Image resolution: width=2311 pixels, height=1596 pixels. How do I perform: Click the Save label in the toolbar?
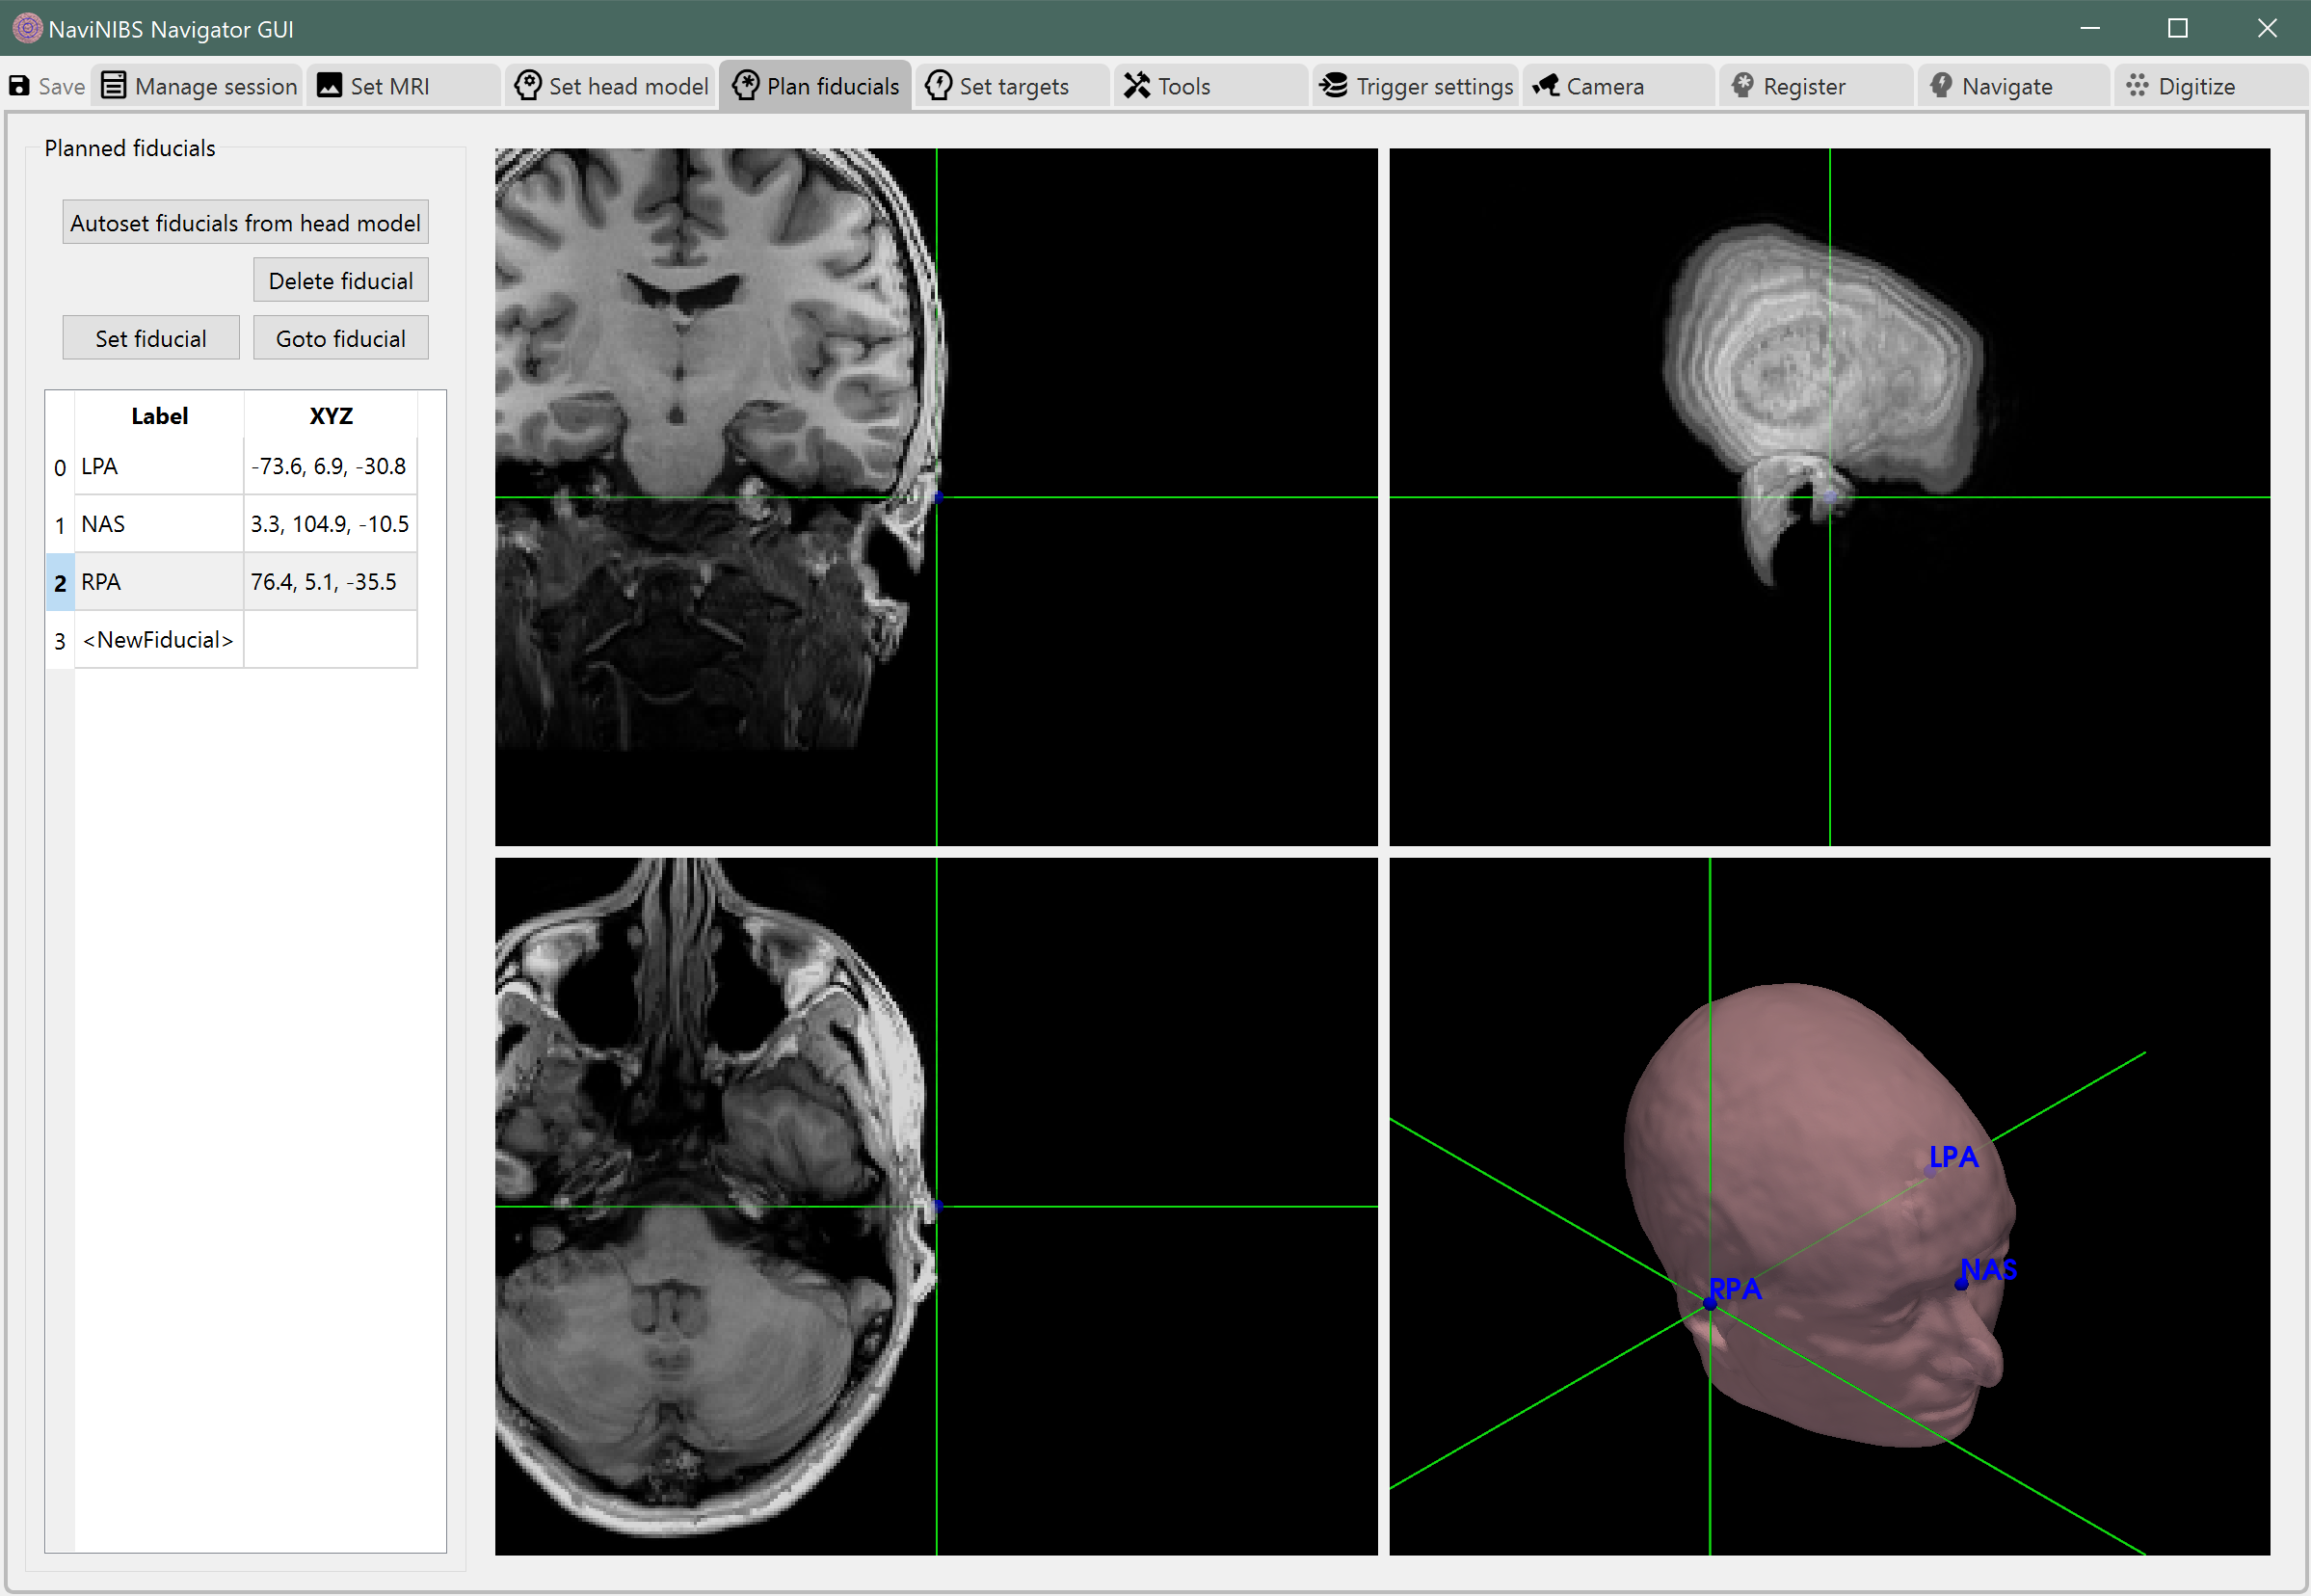(62, 87)
